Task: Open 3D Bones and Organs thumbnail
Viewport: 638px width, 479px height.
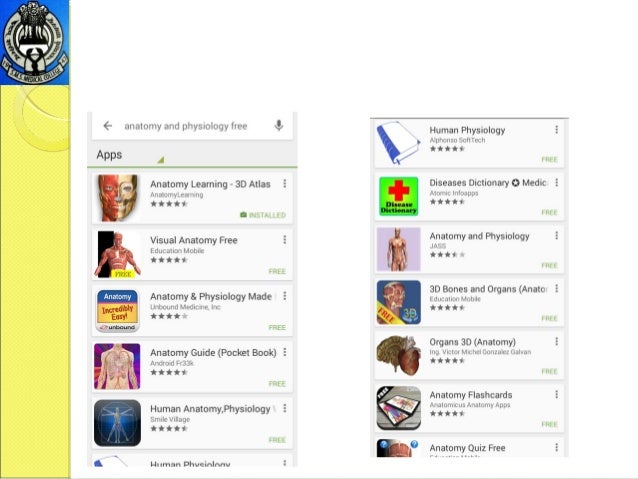Action: pyautogui.click(x=399, y=302)
